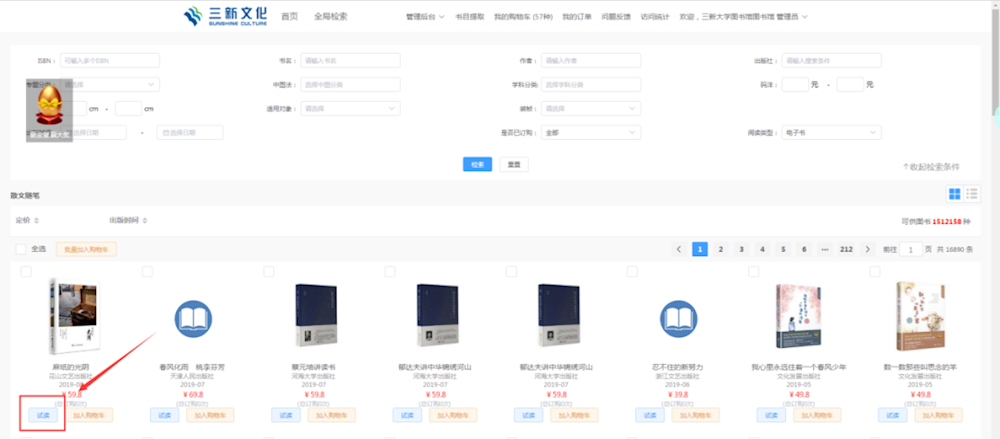Click 试读 under 麻纸的光阴
The image size is (1000, 439).
[x=43, y=415]
